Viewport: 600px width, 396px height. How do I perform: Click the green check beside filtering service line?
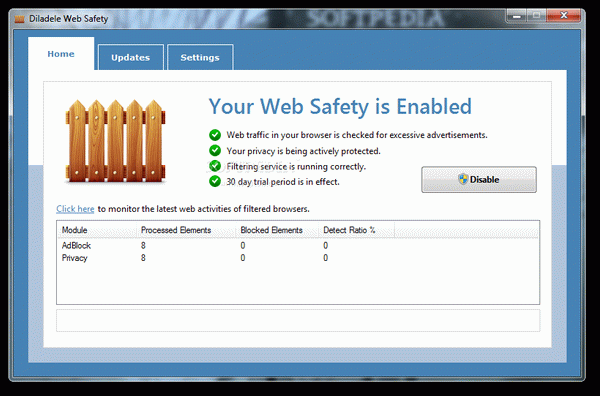pyautogui.click(x=215, y=166)
